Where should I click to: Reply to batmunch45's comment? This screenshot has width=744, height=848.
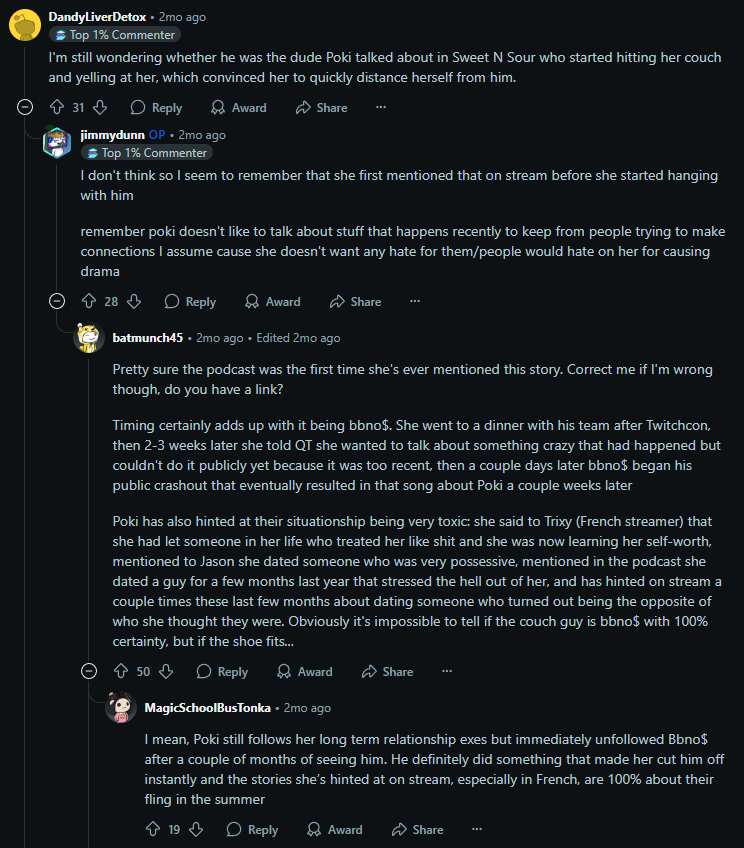click(x=222, y=672)
